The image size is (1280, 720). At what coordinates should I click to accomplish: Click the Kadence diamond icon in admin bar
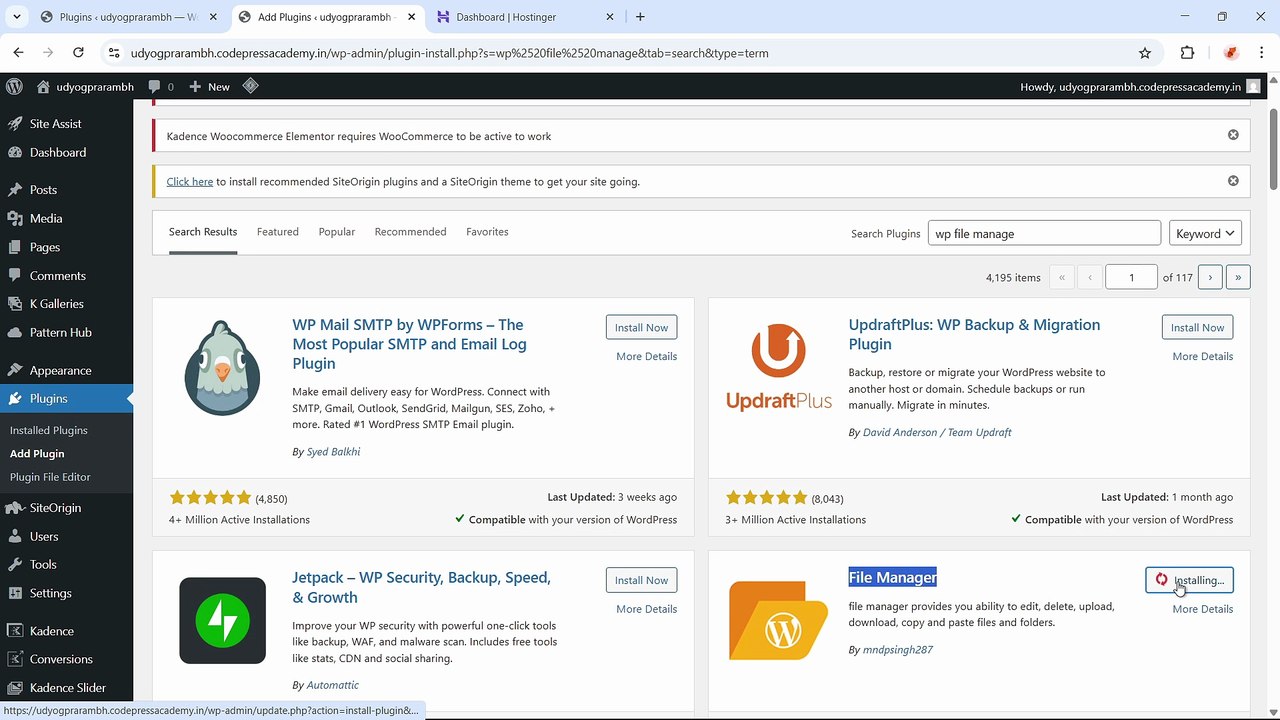tap(251, 86)
